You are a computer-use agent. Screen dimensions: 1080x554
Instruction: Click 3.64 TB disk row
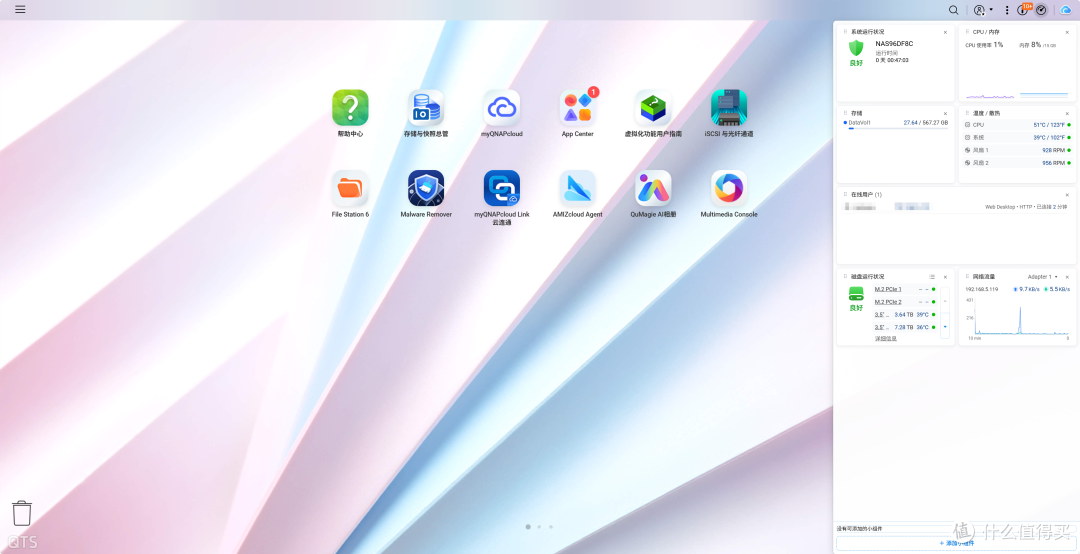[x=905, y=314]
